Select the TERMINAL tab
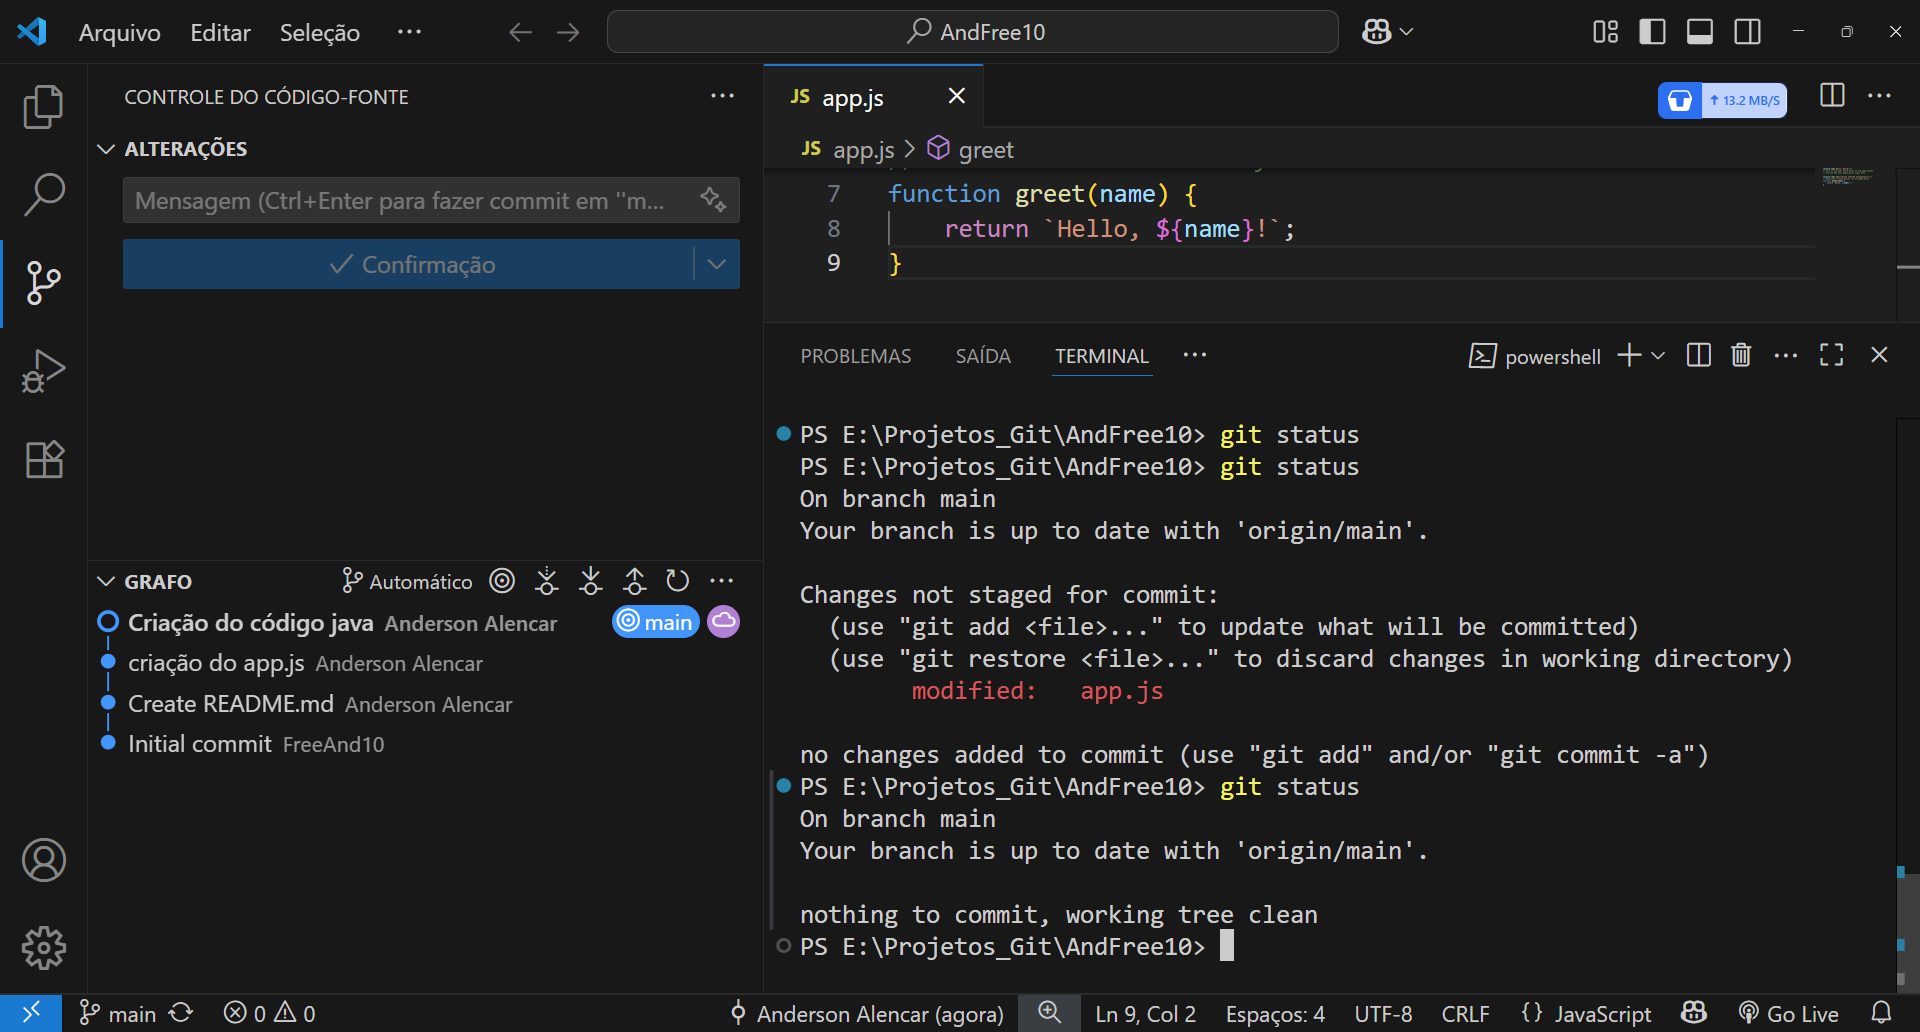 click(1102, 356)
